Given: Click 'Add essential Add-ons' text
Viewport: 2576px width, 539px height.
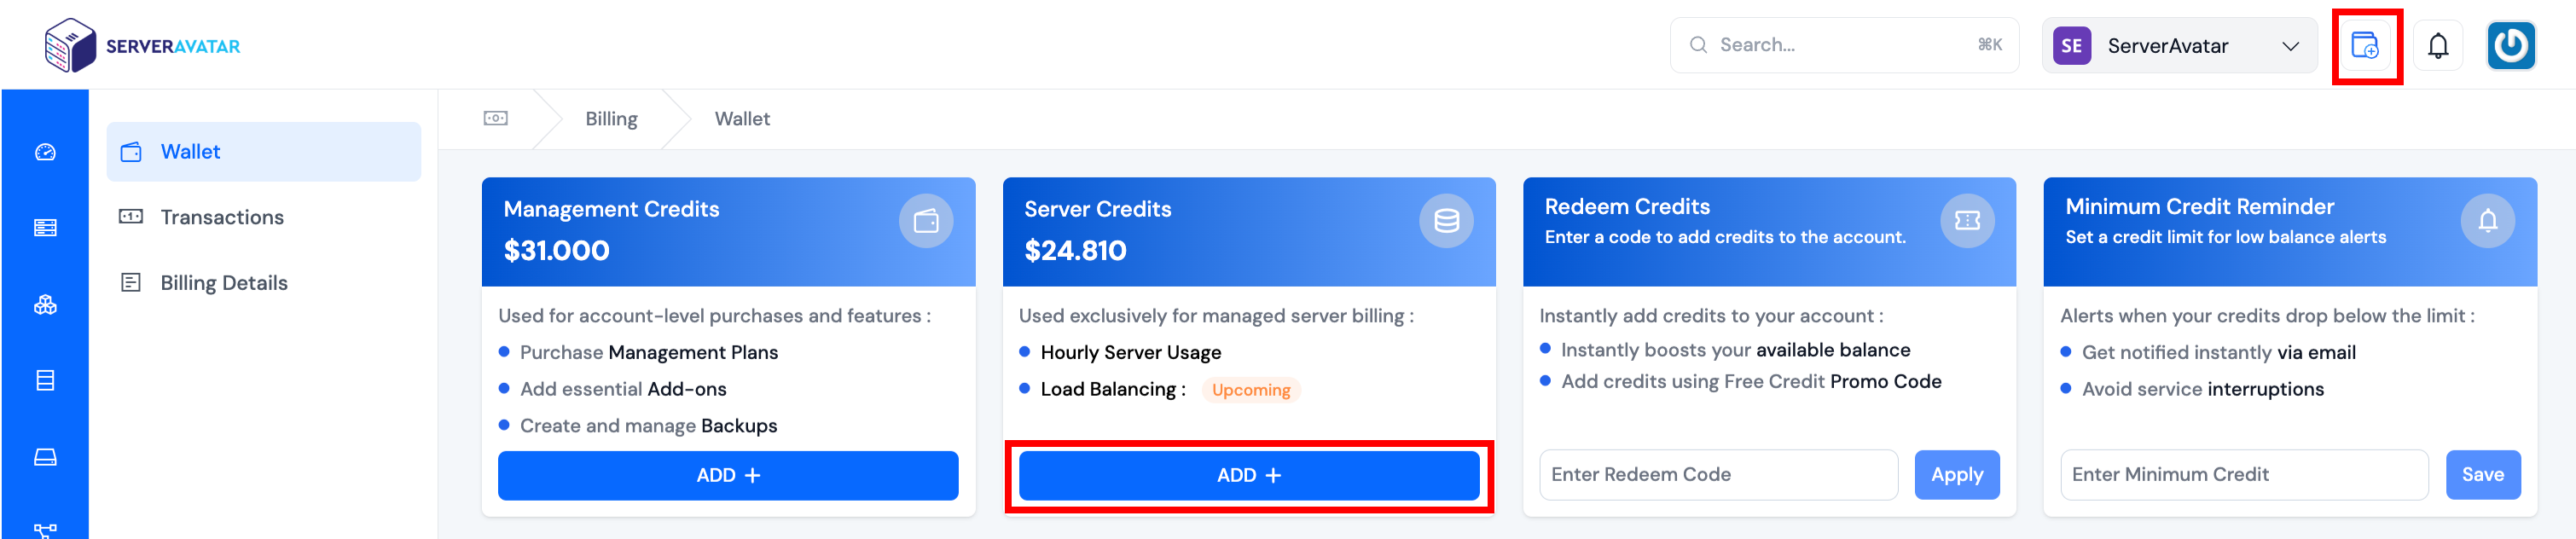Looking at the screenshot, I should click(x=623, y=389).
